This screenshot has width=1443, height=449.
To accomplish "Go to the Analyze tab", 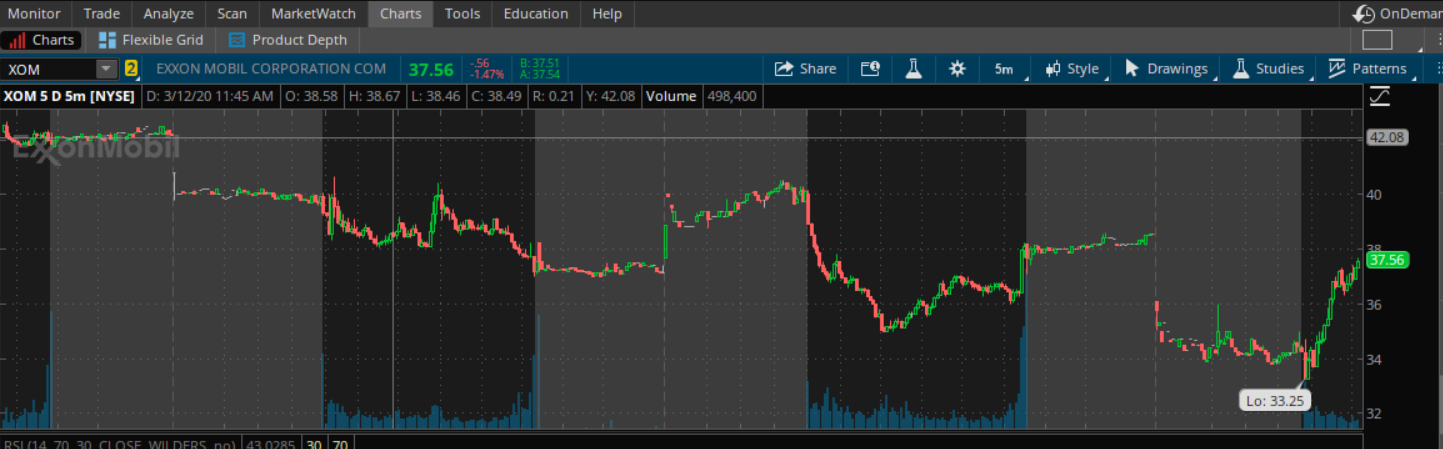I will pos(168,14).
